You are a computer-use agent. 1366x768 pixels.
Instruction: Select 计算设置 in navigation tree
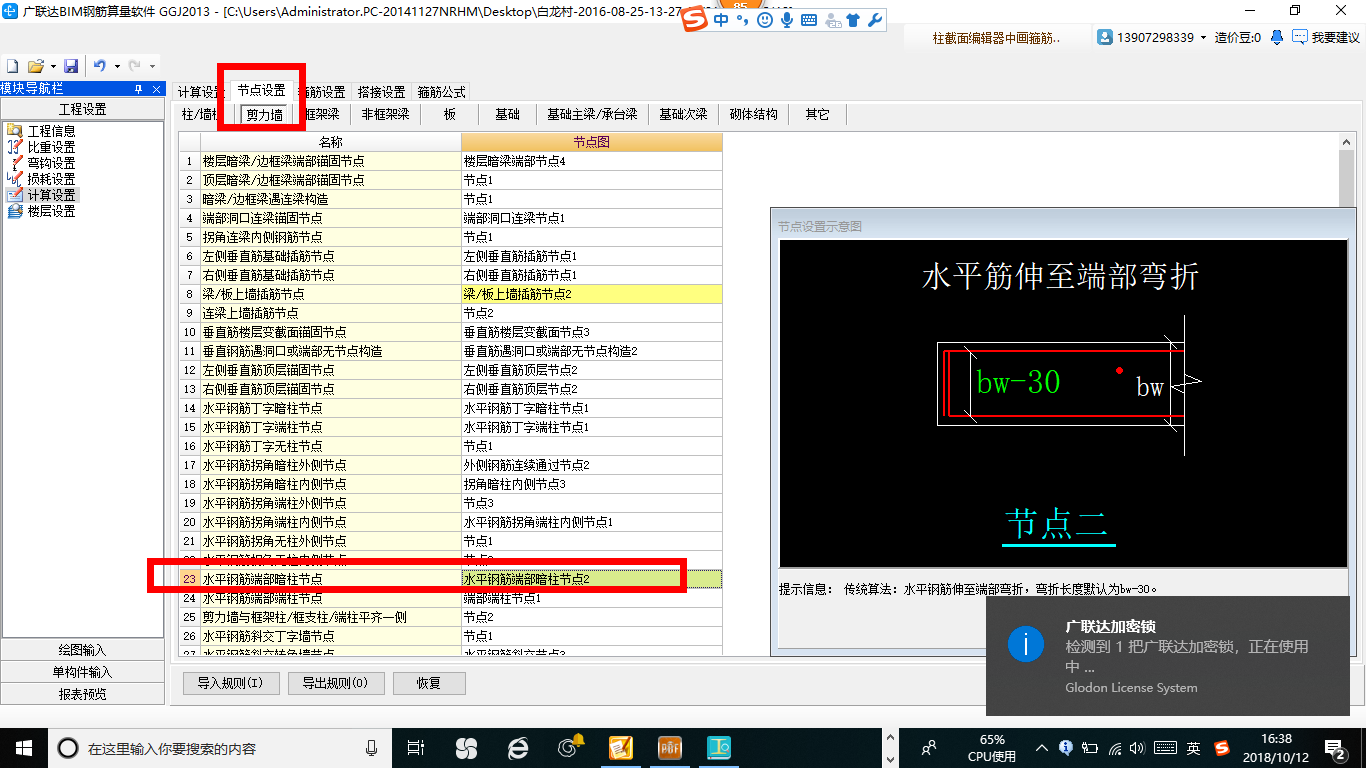(50, 195)
